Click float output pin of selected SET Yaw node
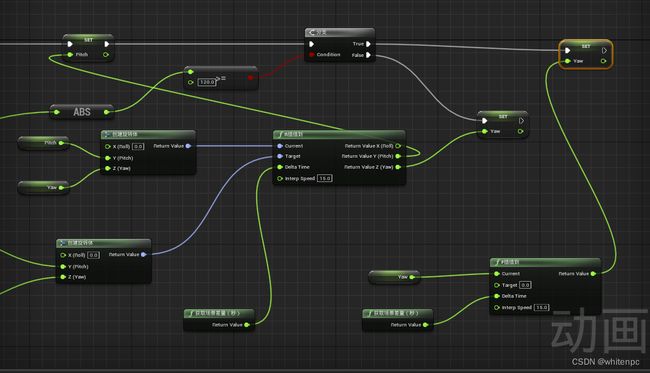This screenshot has height=373, width=650. point(603,61)
